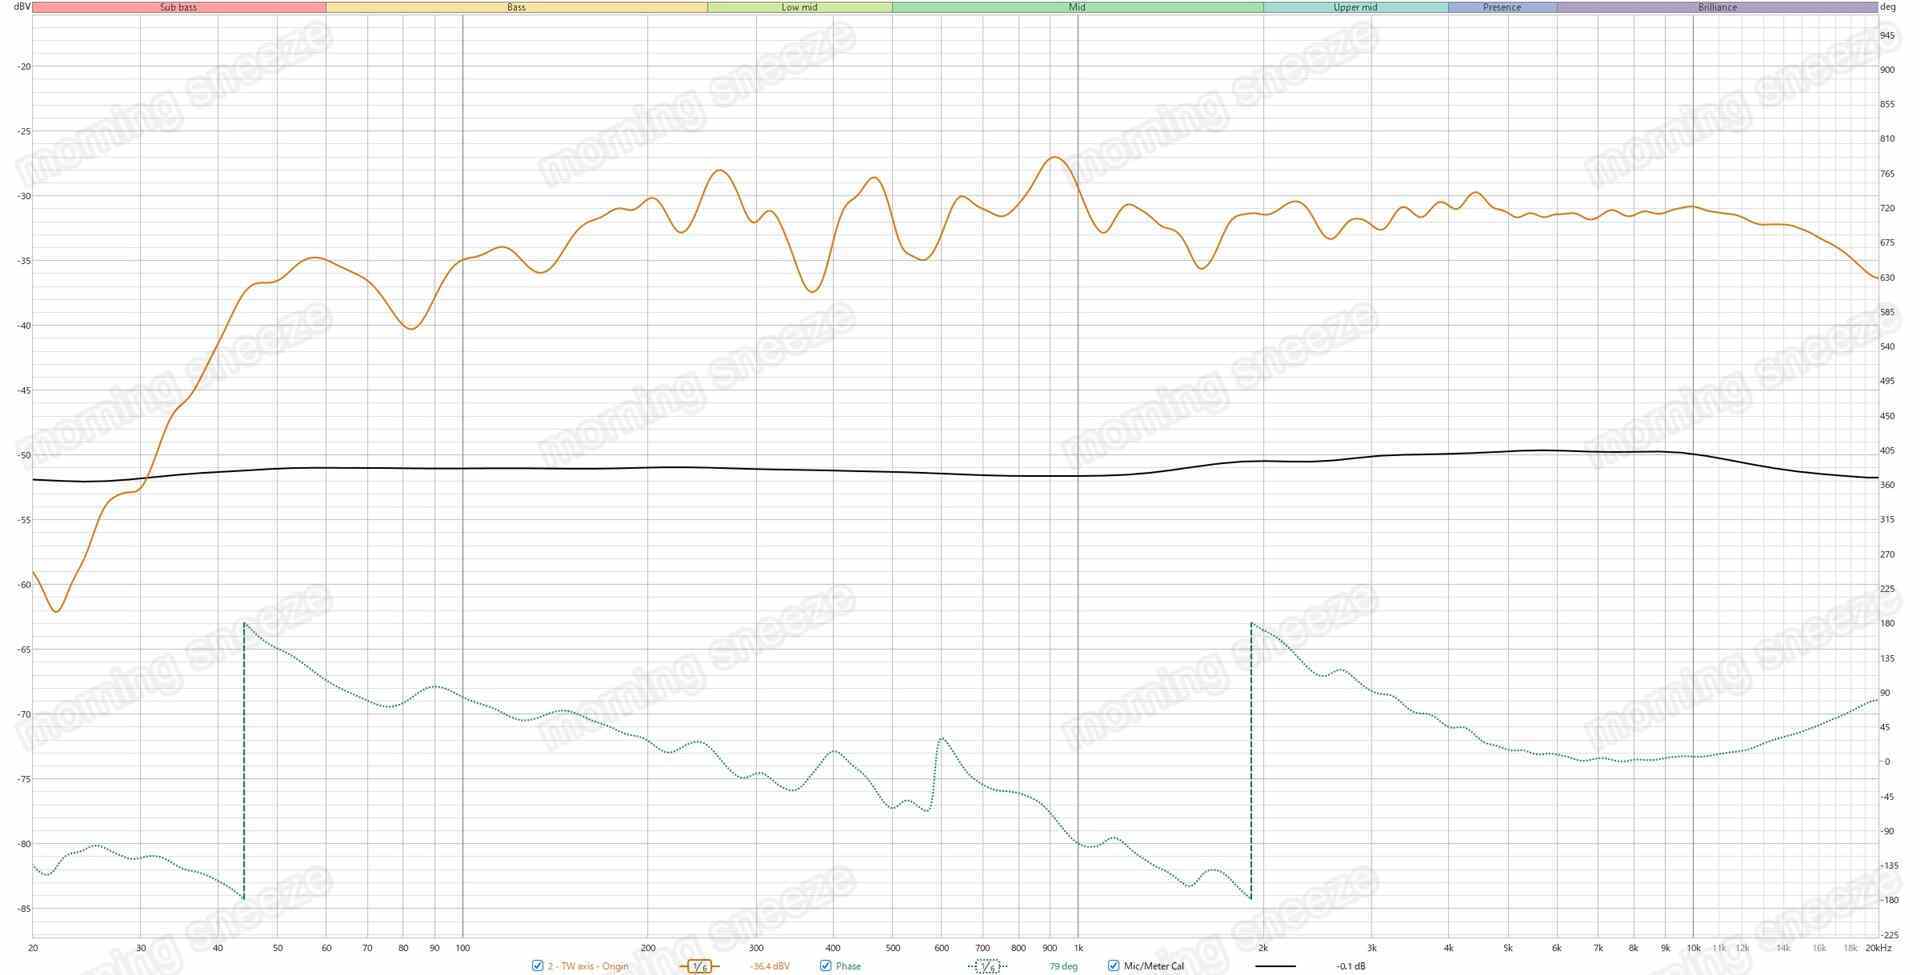1920x975 pixels.
Task: Select the Sub bass frequency band
Action: tap(179, 7)
